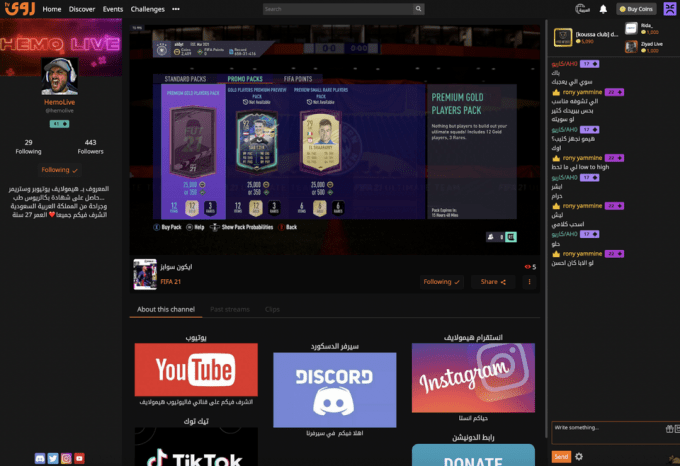Send the chat message

[x=561, y=456]
